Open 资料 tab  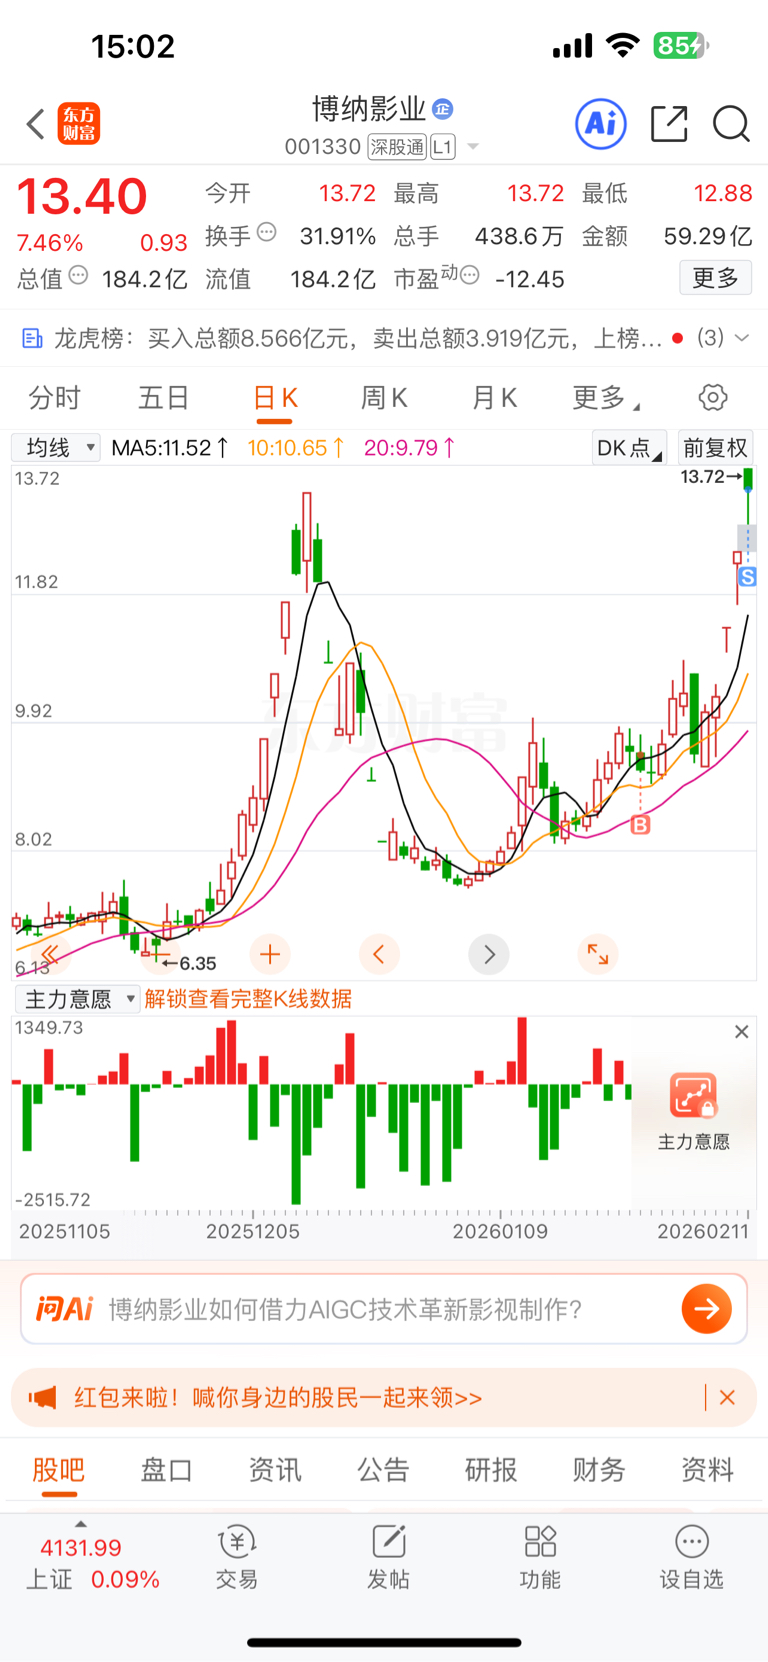(707, 1470)
